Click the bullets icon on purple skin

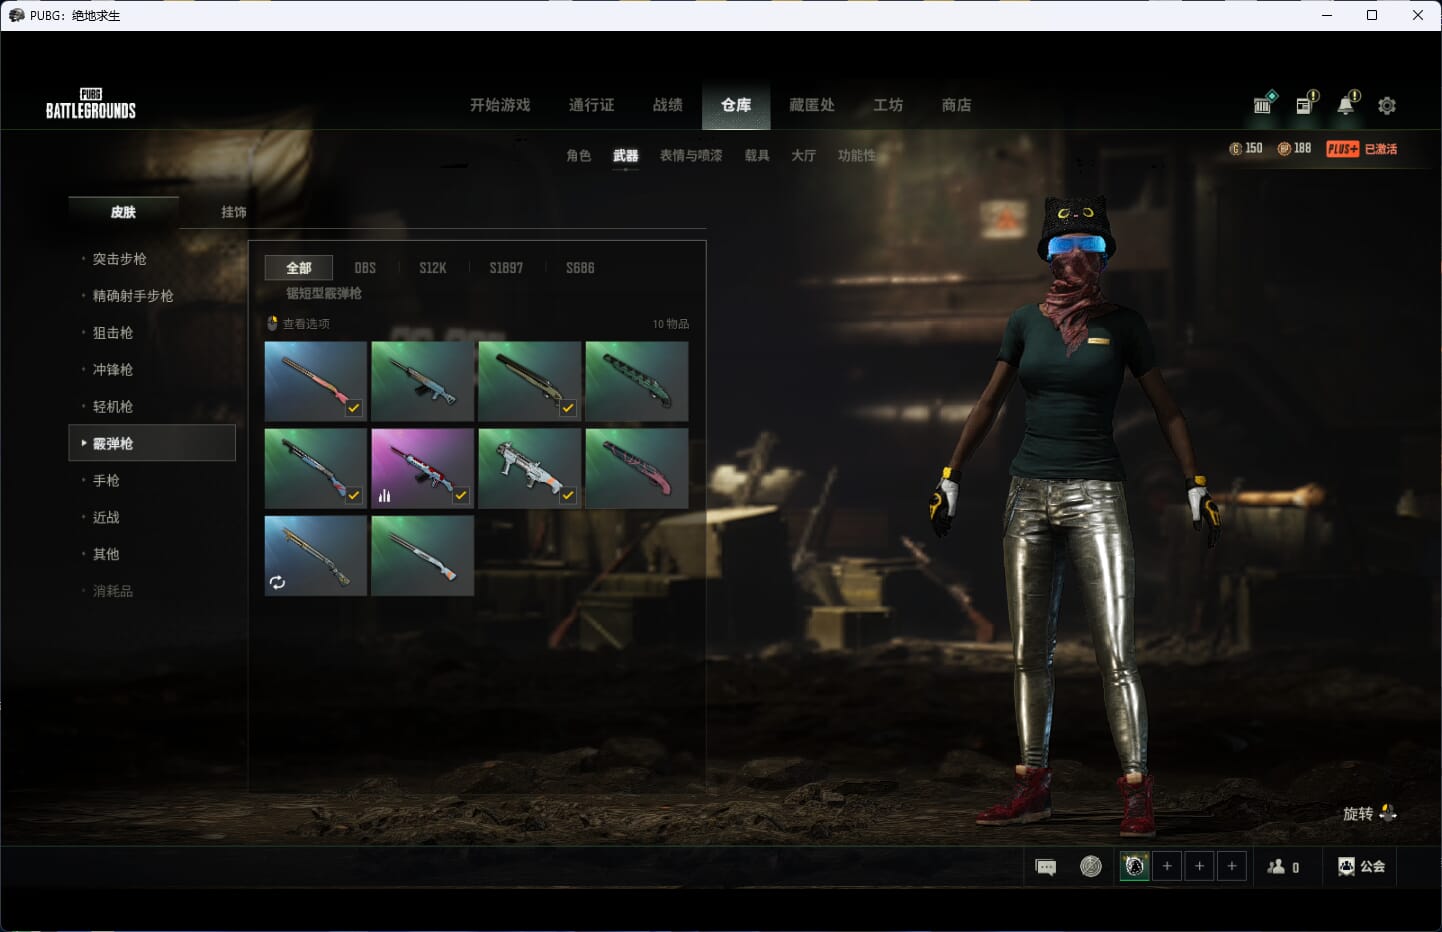point(384,495)
